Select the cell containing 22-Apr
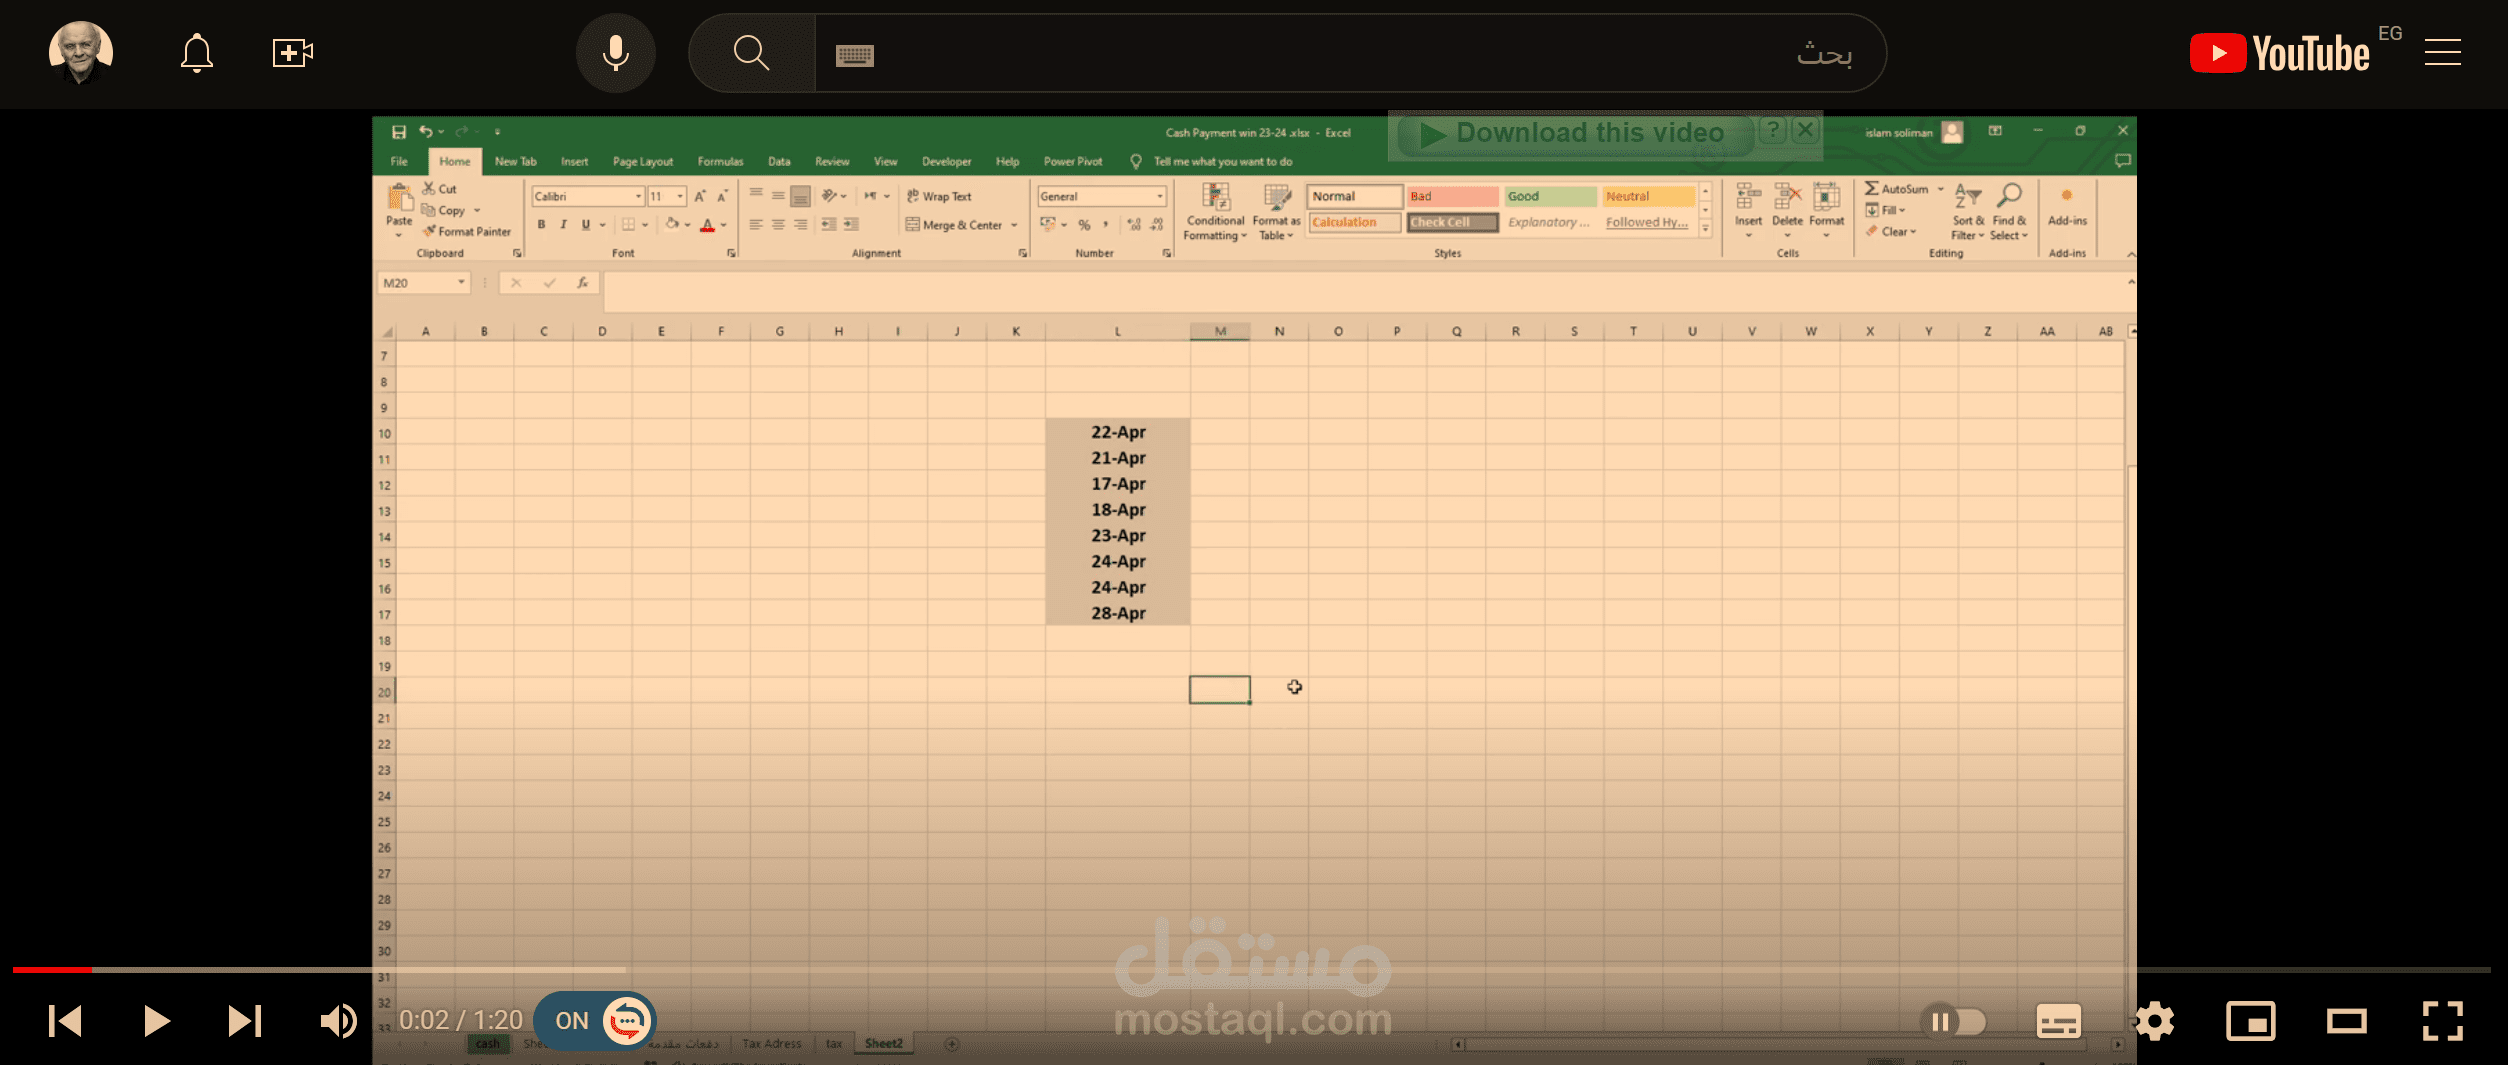The image size is (2508, 1065). [x=1118, y=432]
